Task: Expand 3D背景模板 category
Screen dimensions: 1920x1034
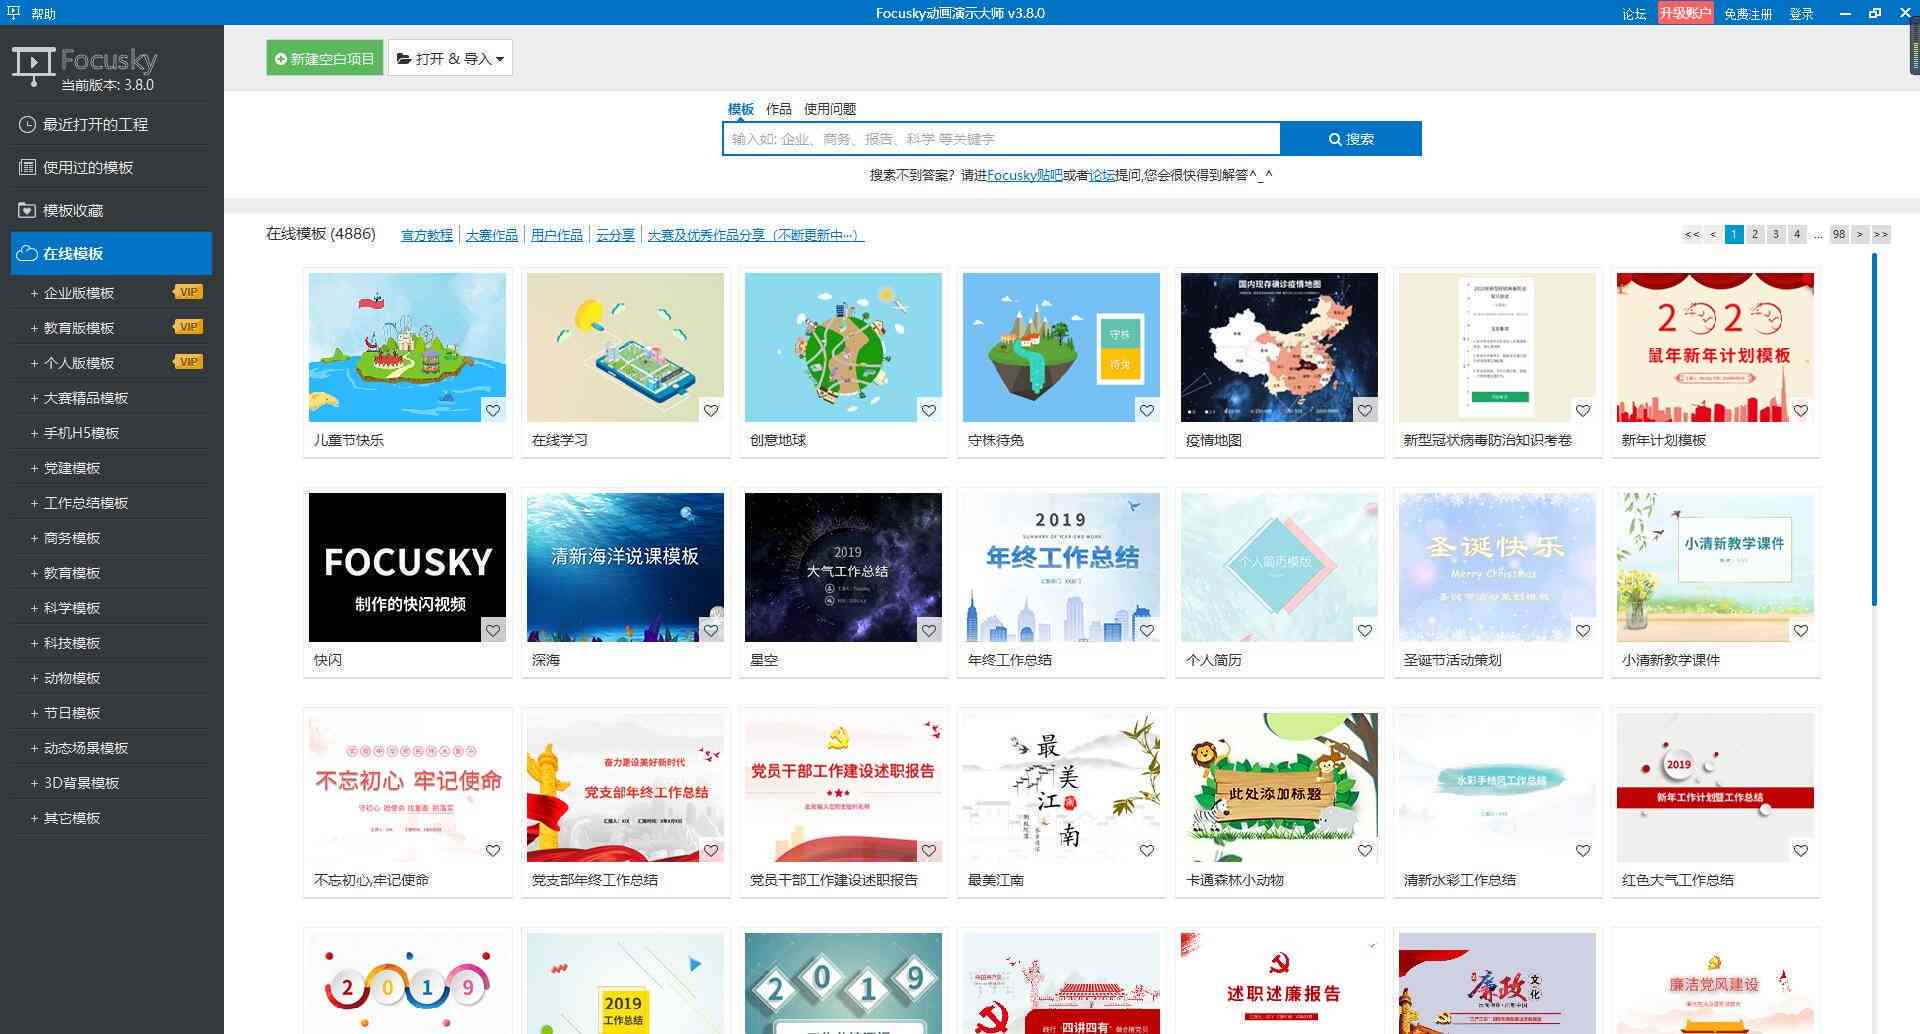Action: 111,782
